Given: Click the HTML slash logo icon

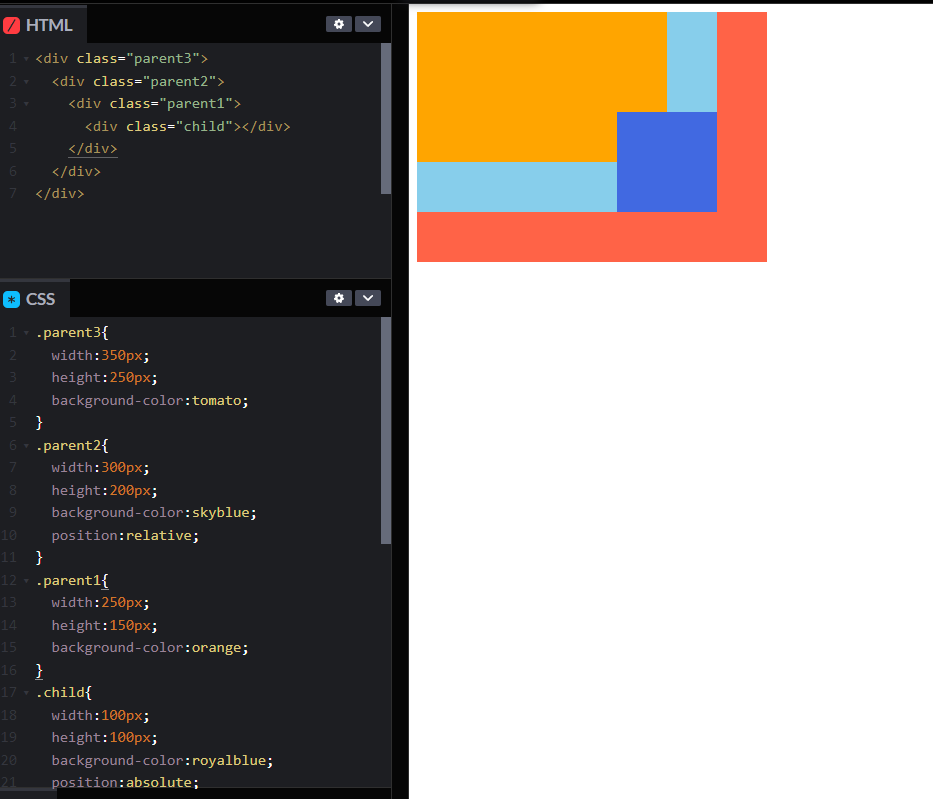Looking at the screenshot, I should coord(11,25).
